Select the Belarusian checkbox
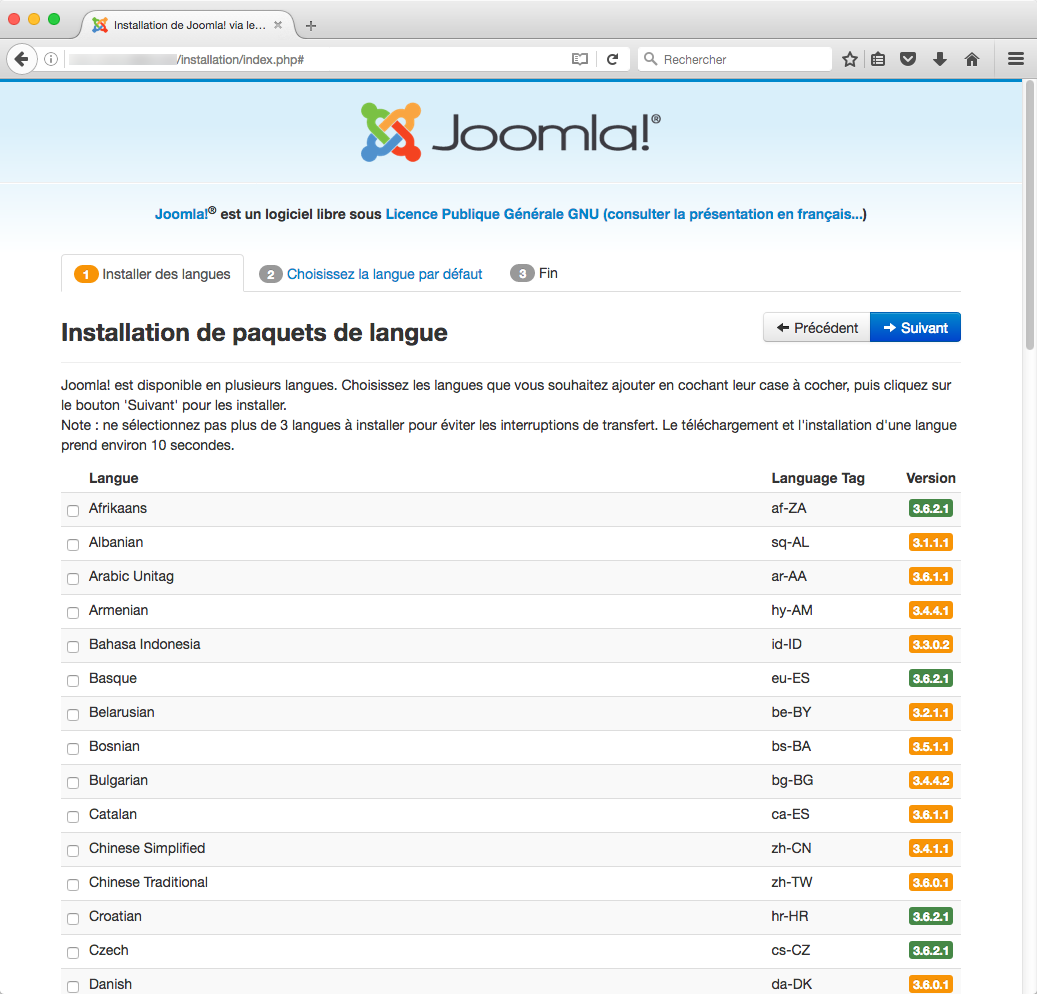1037x994 pixels. (73, 714)
